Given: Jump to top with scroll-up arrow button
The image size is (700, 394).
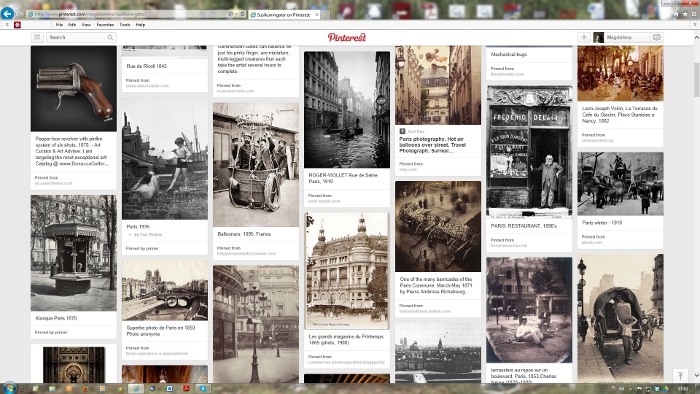Looking at the screenshot, I should (680, 375).
